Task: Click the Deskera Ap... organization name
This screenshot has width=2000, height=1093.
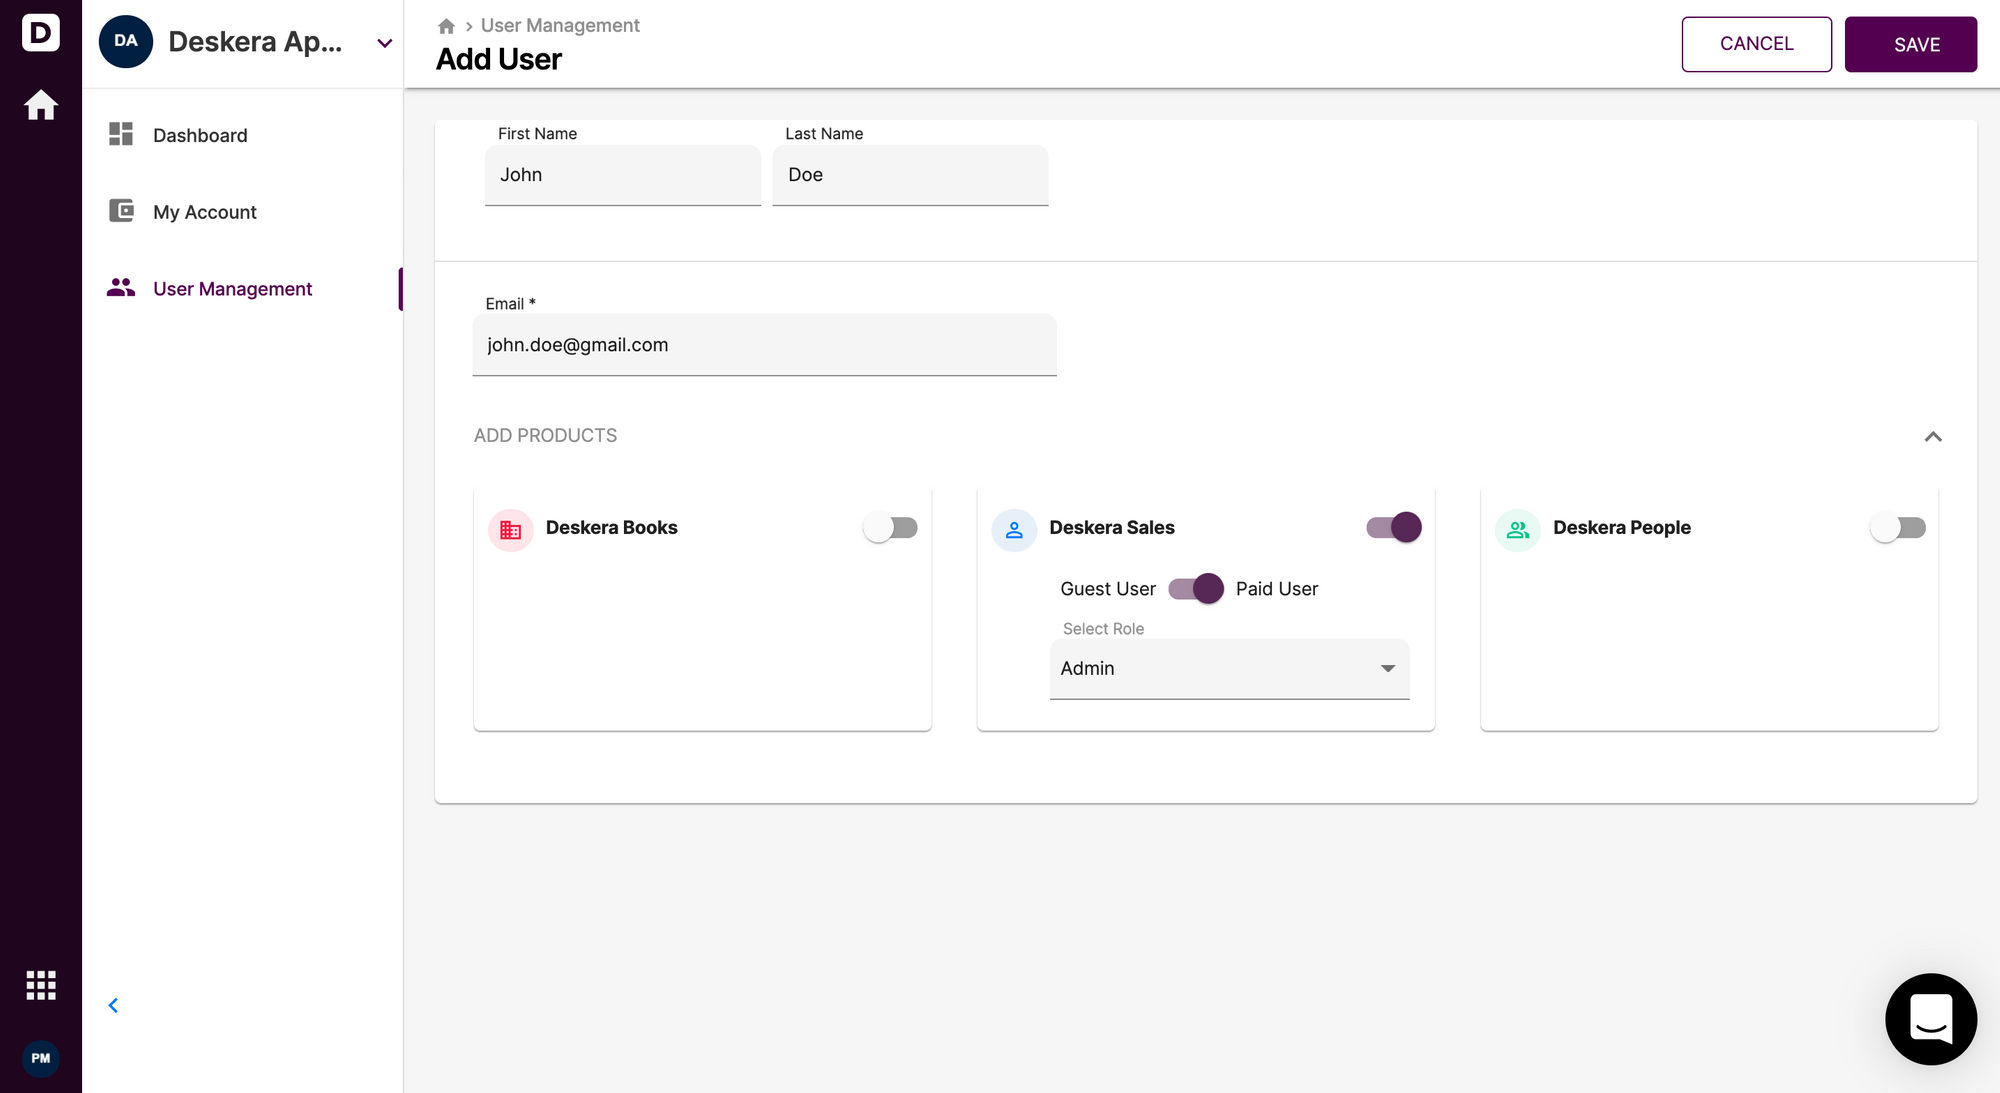Action: click(x=255, y=42)
